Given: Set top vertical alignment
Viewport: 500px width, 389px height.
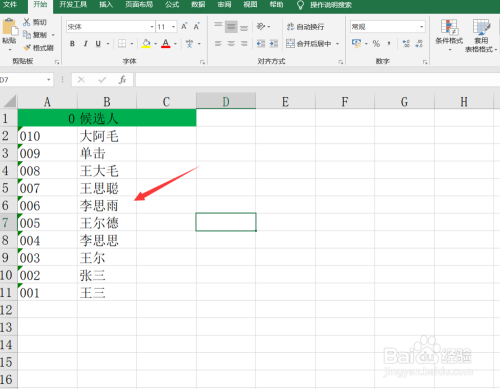Looking at the screenshot, I should point(218,26).
